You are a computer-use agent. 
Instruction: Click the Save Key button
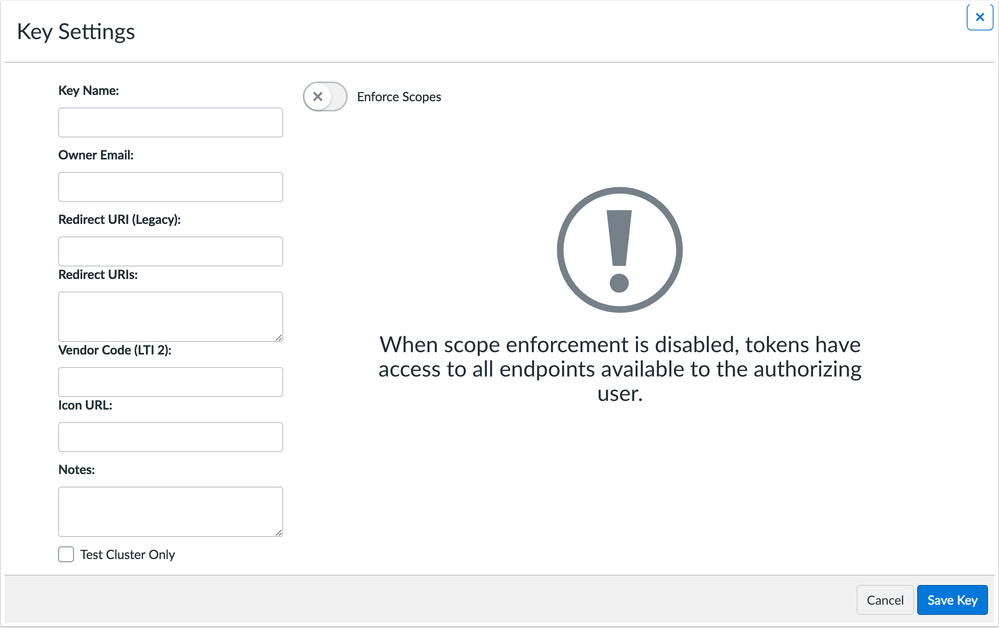(x=951, y=600)
